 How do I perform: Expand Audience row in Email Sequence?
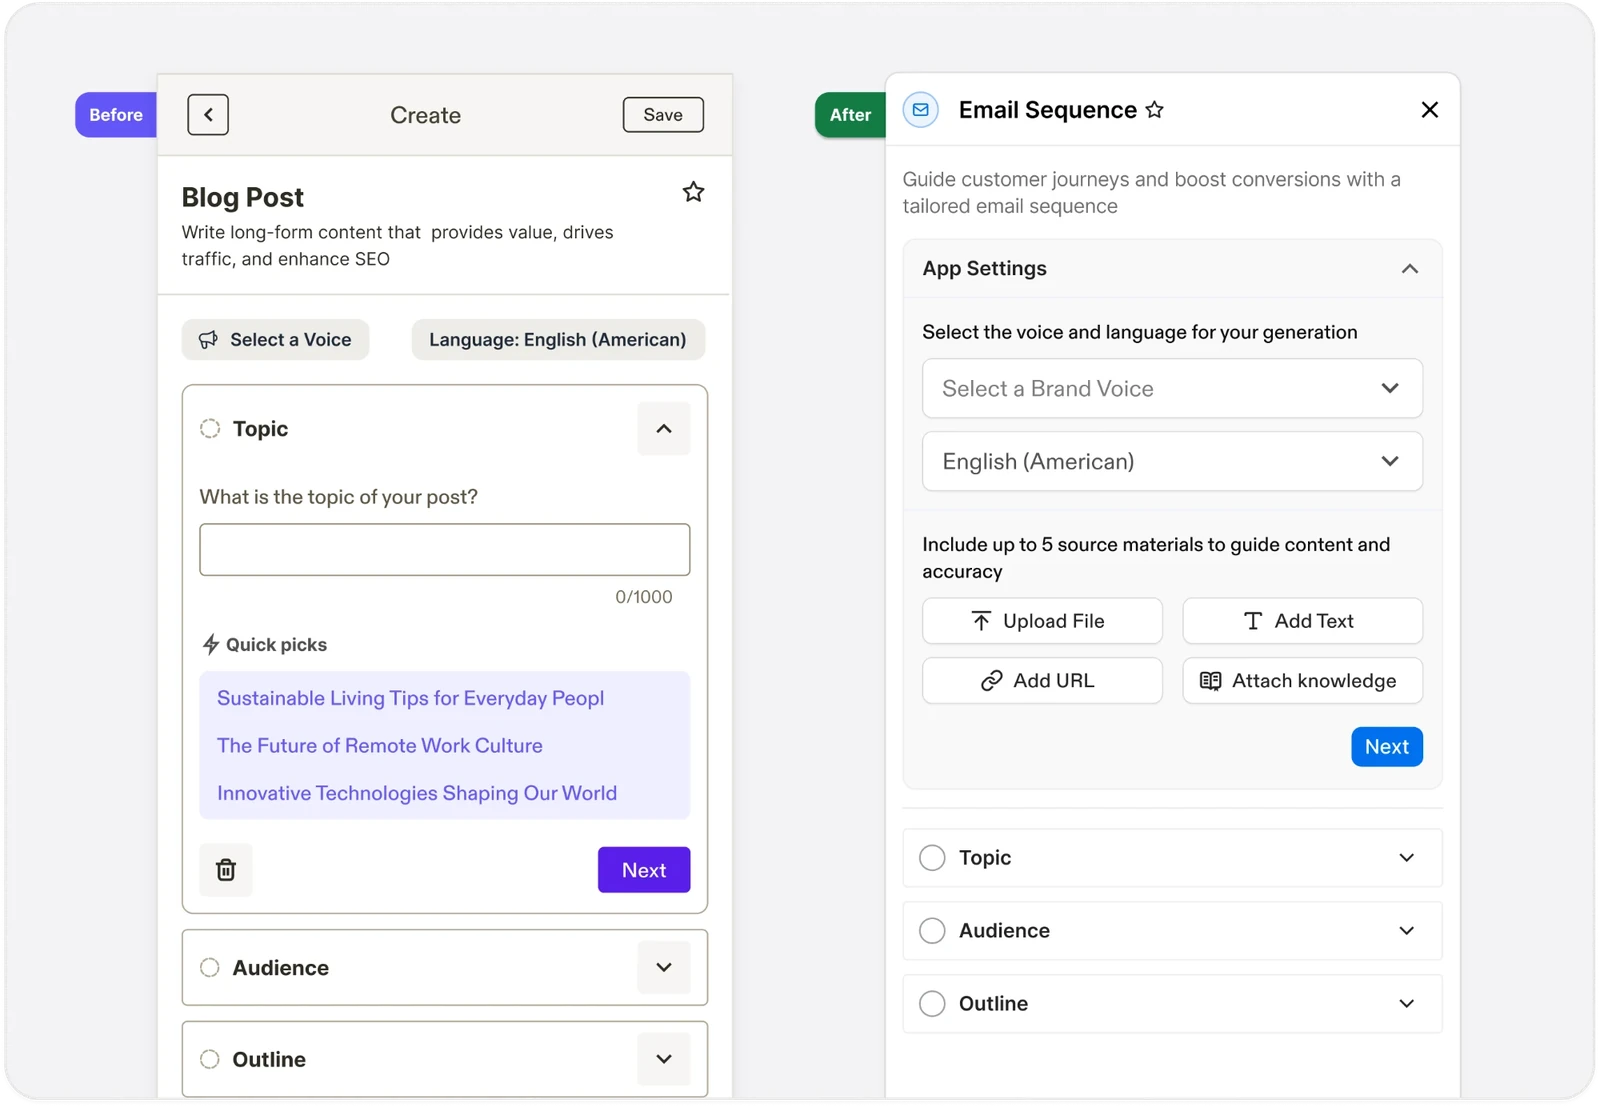coord(1172,931)
